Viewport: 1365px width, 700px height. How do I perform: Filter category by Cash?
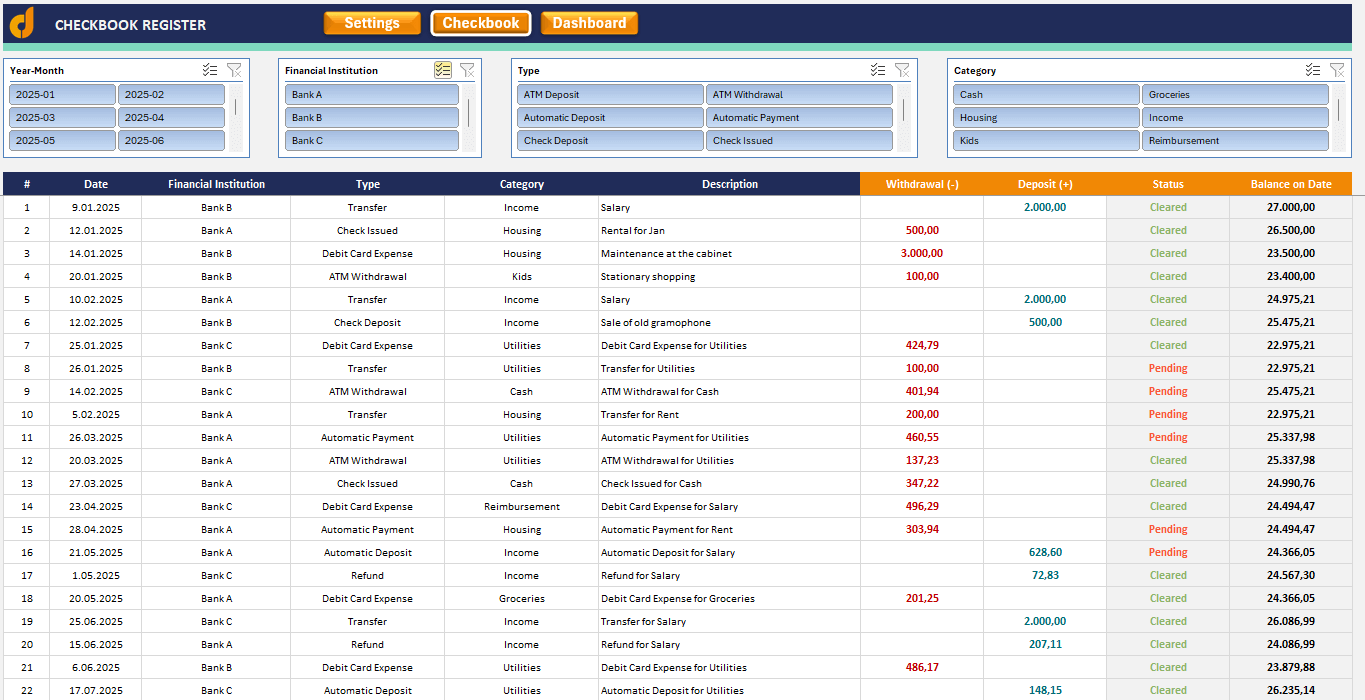click(x=1046, y=95)
